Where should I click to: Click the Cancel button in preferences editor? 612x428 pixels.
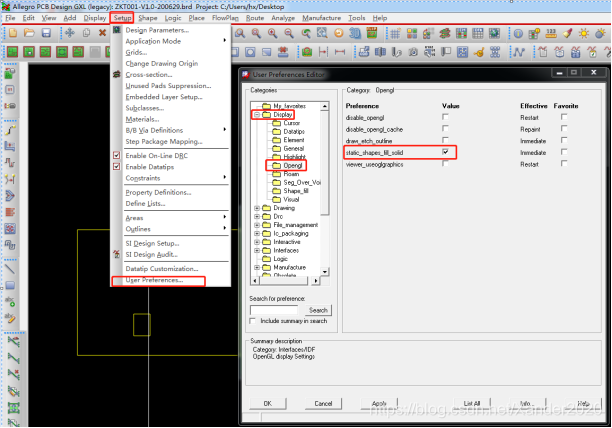[x=323, y=403]
